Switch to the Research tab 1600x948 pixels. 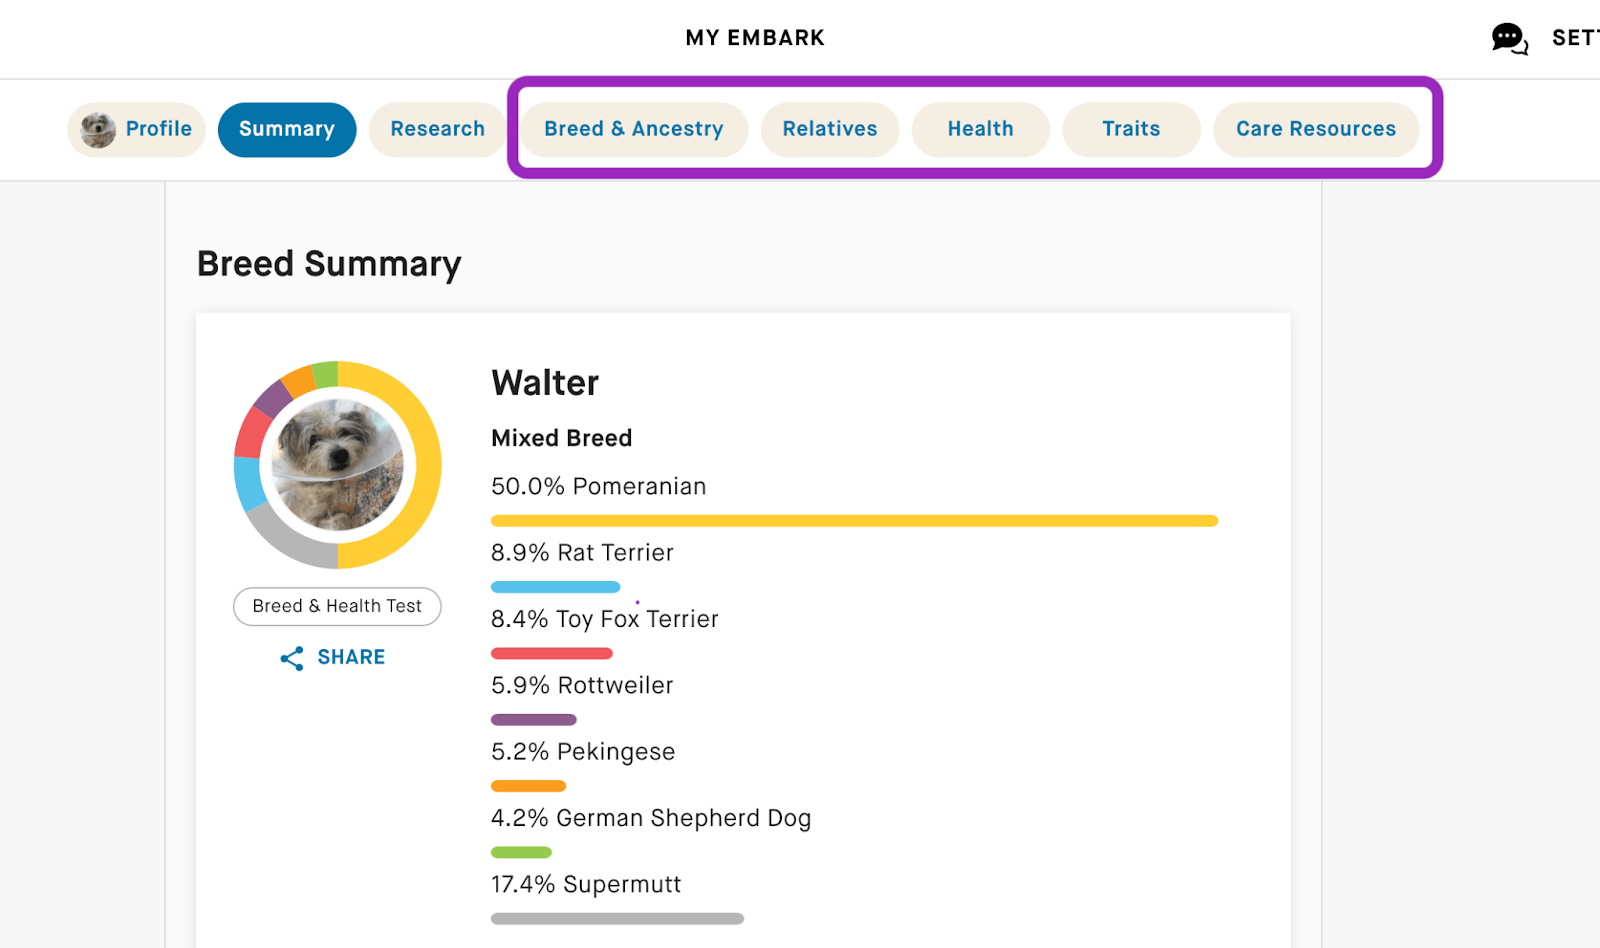tap(437, 130)
